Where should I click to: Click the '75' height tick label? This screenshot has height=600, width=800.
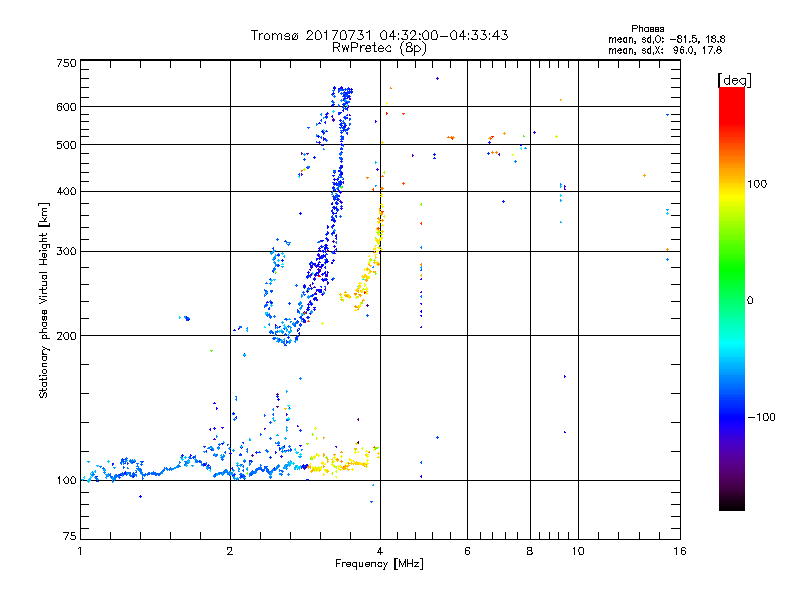[x=70, y=536]
